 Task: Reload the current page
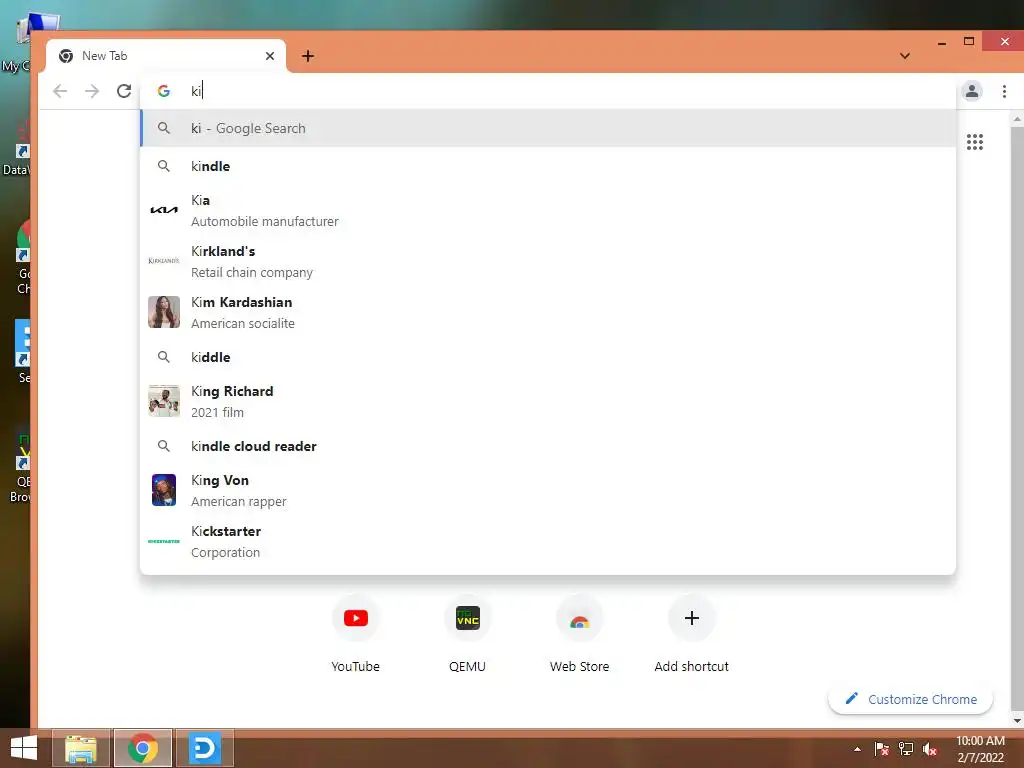tap(124, 91)
